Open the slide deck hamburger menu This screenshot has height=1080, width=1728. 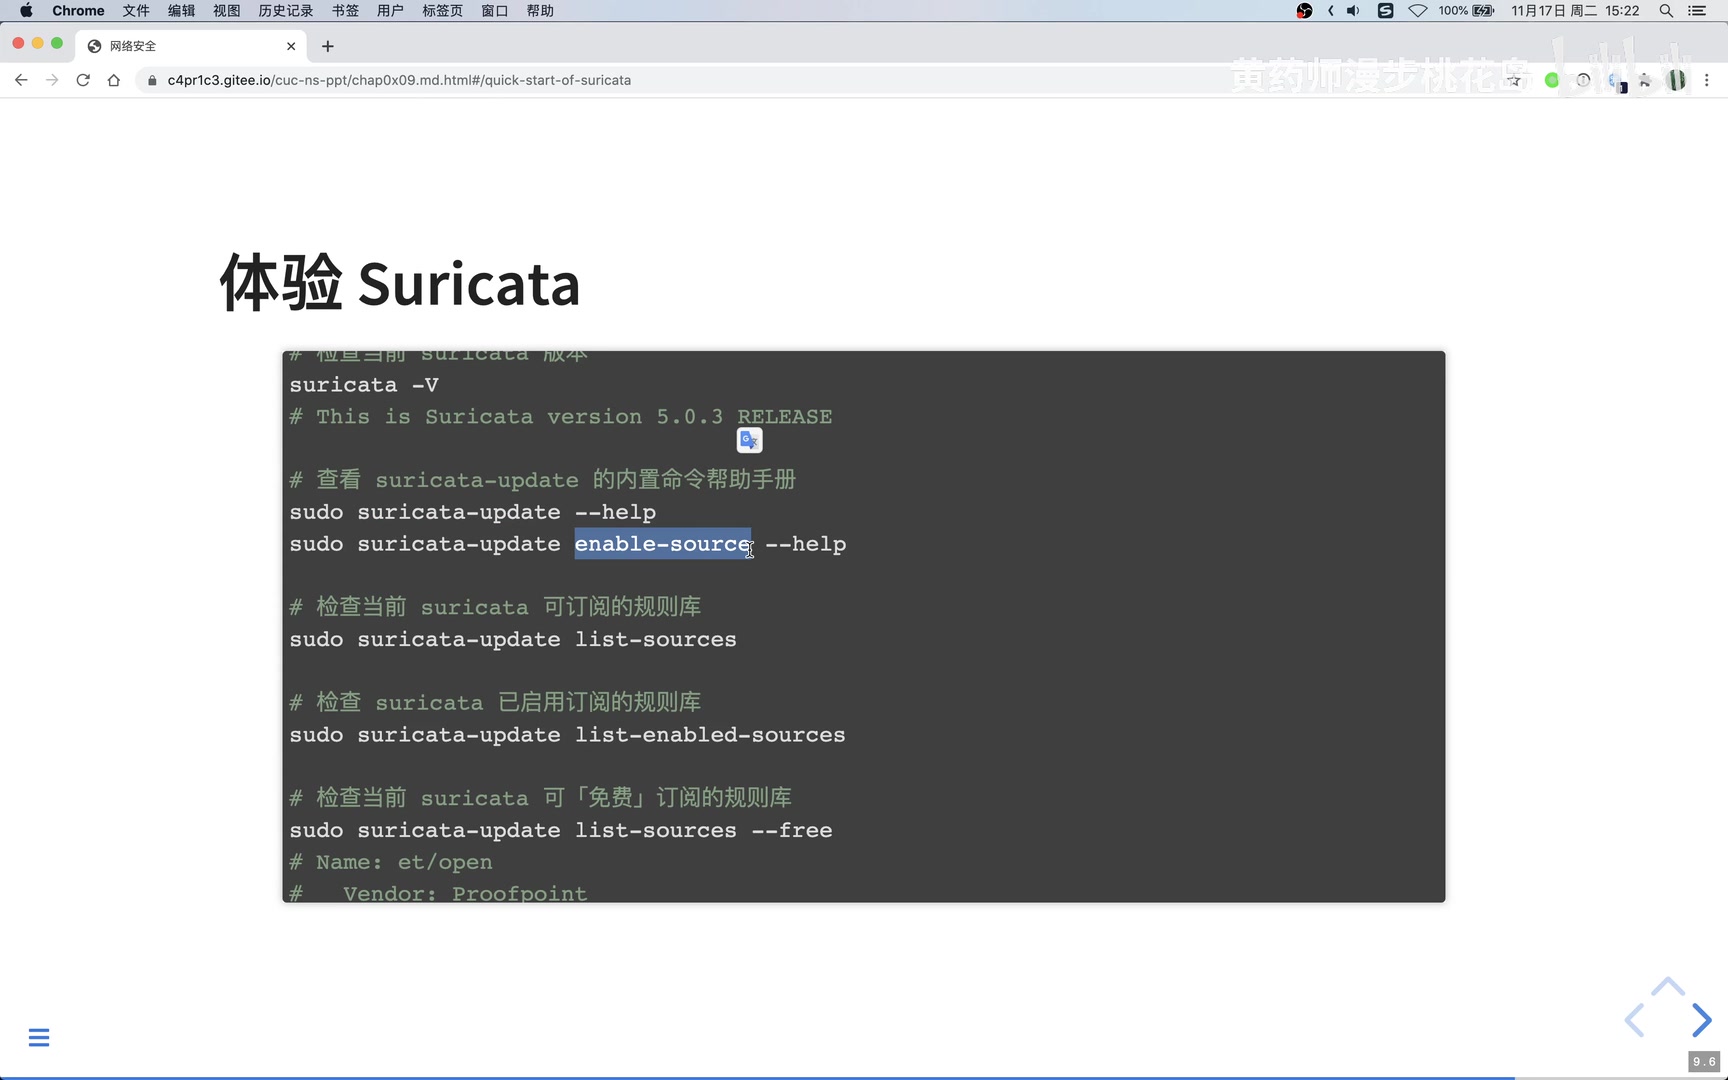(x=39, y=1037)
